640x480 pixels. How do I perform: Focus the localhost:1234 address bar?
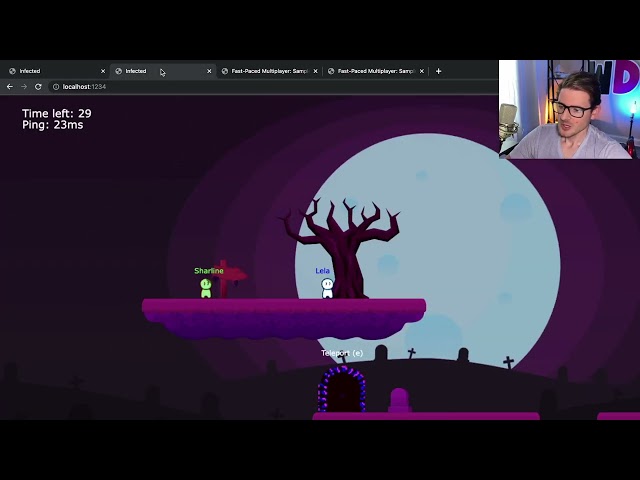[271, 87]
